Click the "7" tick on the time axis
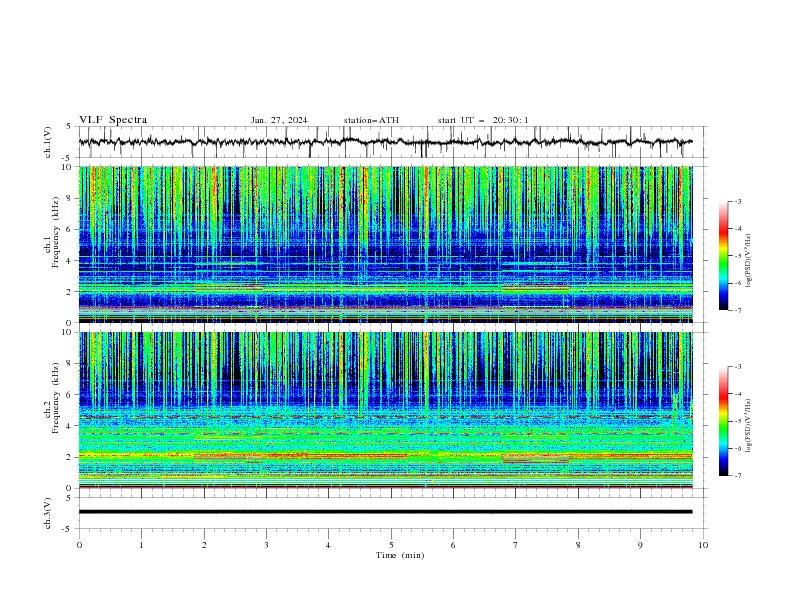 (x=516, y=545)
